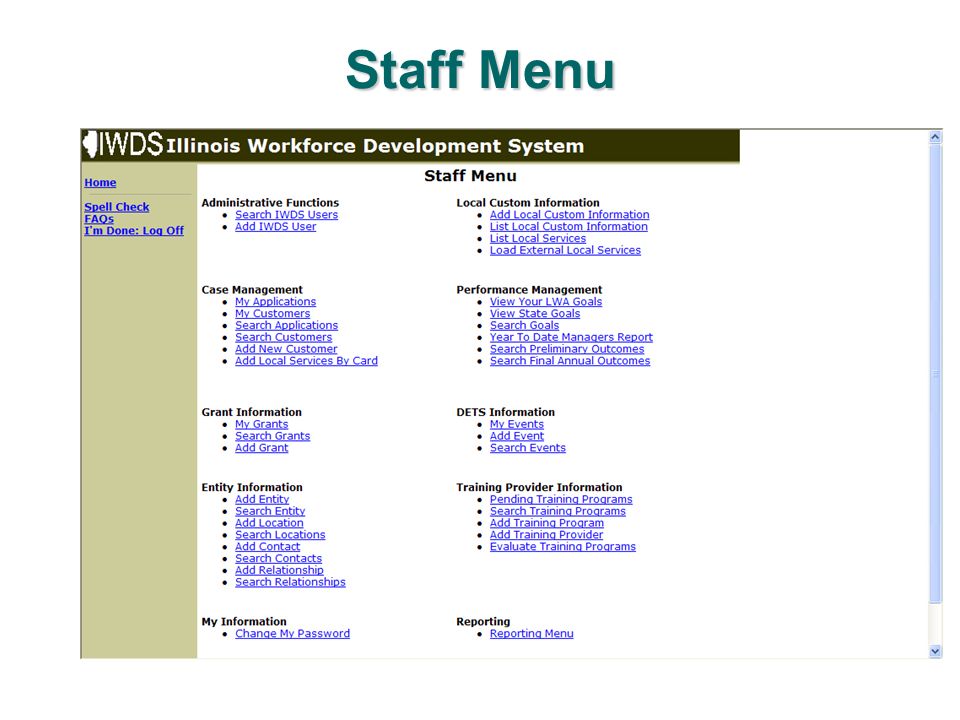Click the Local Custom Information heading
960x720 pixels.
[x=528, y=203]
